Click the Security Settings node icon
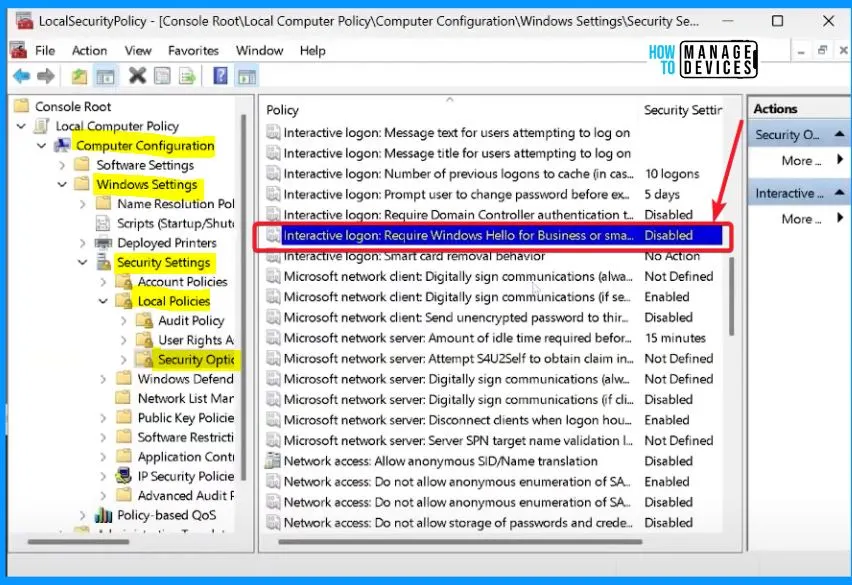Image resolution: width=852 pixels, height=585 pixels. [103, 262]
